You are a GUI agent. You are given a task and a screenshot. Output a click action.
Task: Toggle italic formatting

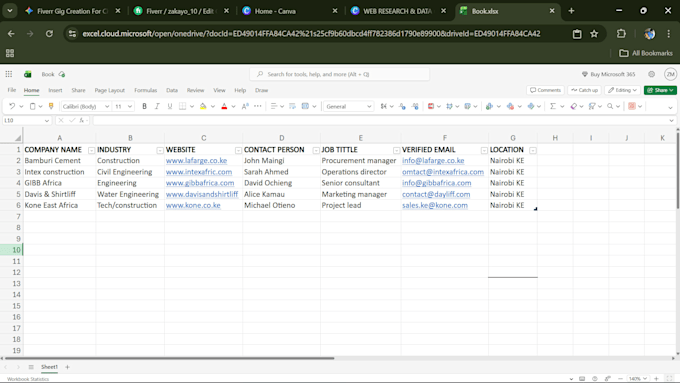(157, 106)
